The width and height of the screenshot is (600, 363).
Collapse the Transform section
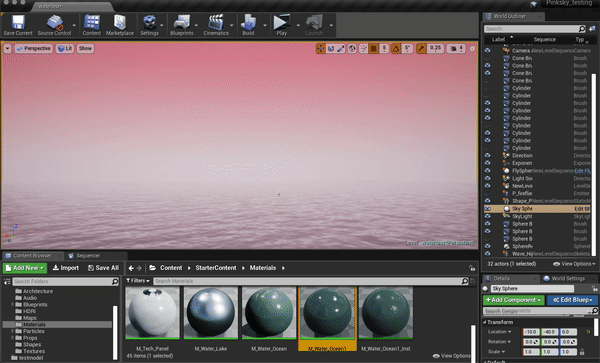(x=485, y=322)
